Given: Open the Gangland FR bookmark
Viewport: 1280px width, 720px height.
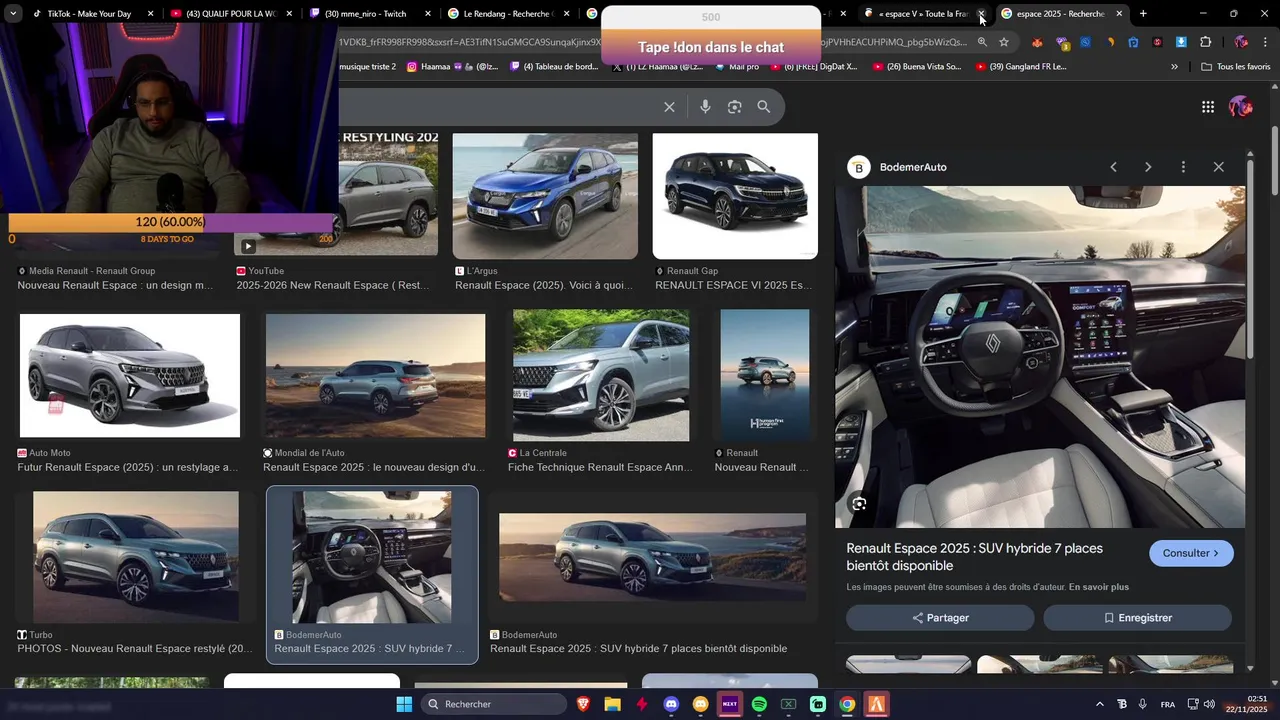Looking at the screenshot, I should point(1021,67).
